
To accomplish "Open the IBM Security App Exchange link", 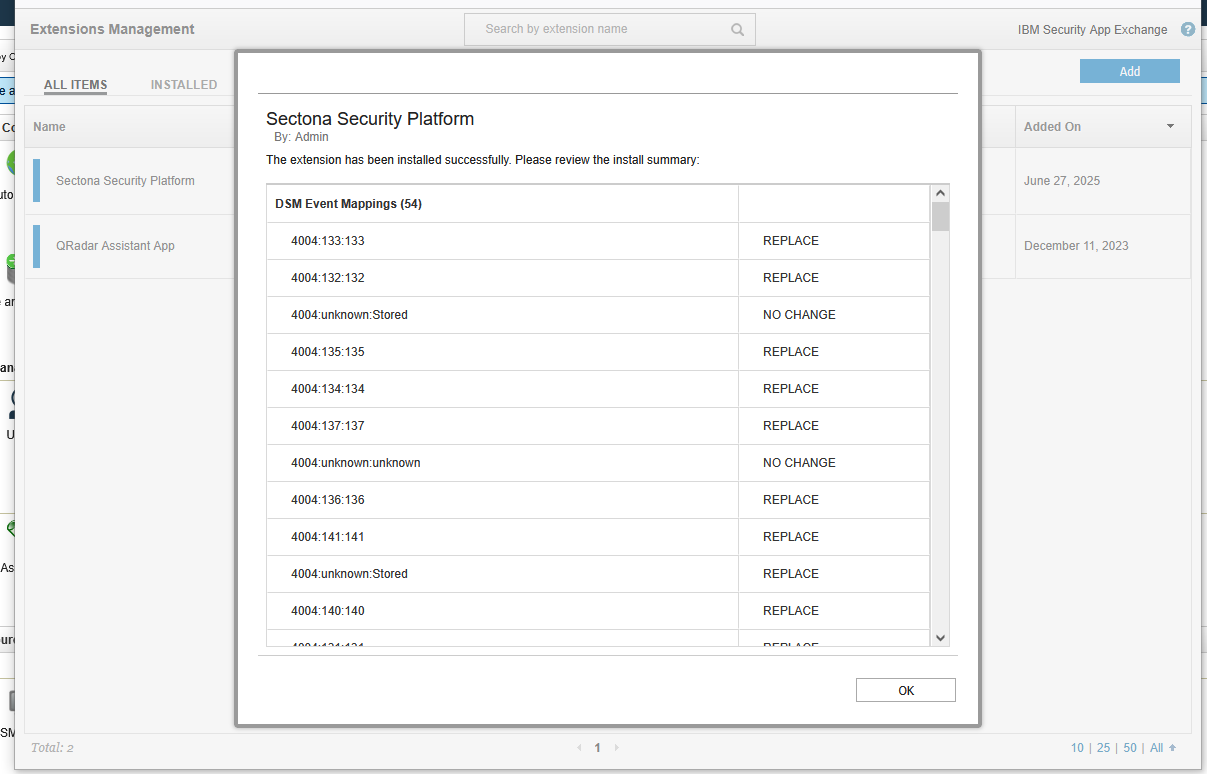I will [x=1092, y=30].
